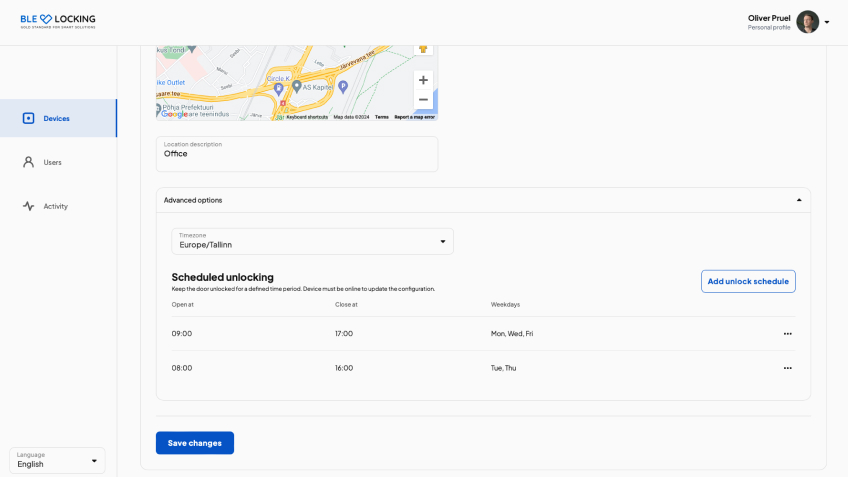
Task: Open the Language selector
Action: [x=57, y=460]
